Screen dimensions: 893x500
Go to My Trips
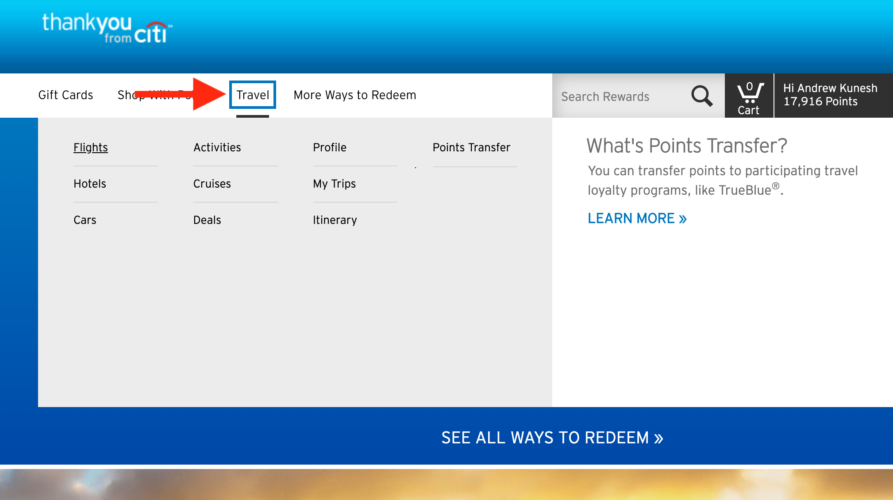(x=334, y=184)
